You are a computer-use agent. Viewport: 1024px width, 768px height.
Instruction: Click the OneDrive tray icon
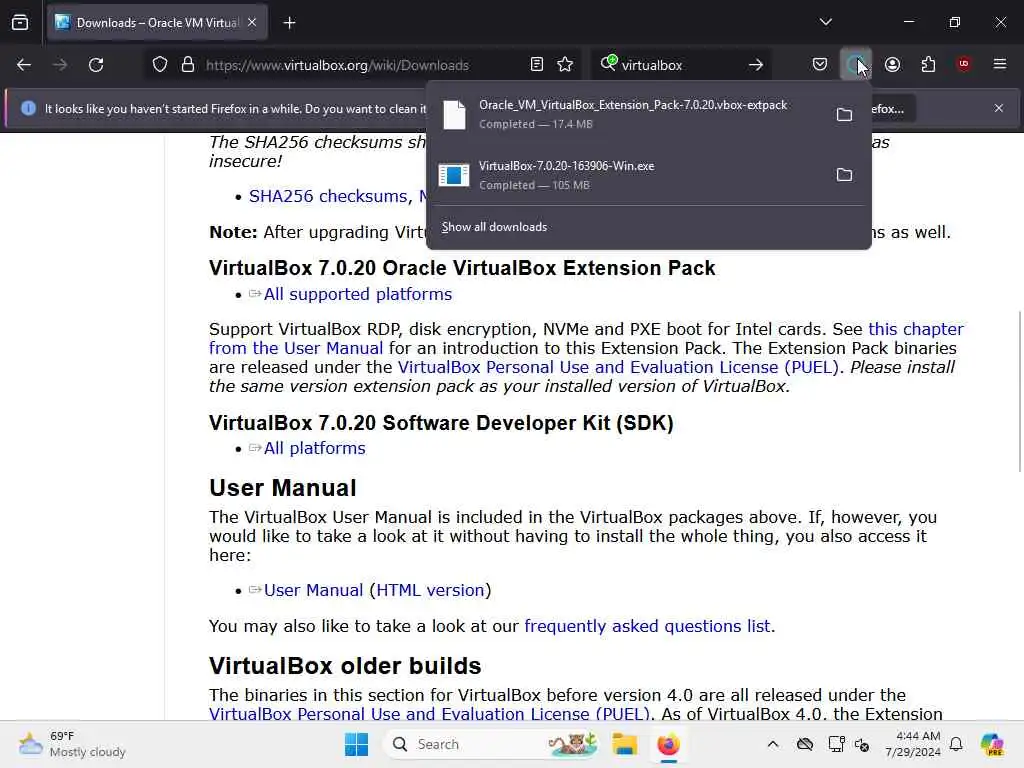click(805, 744)
